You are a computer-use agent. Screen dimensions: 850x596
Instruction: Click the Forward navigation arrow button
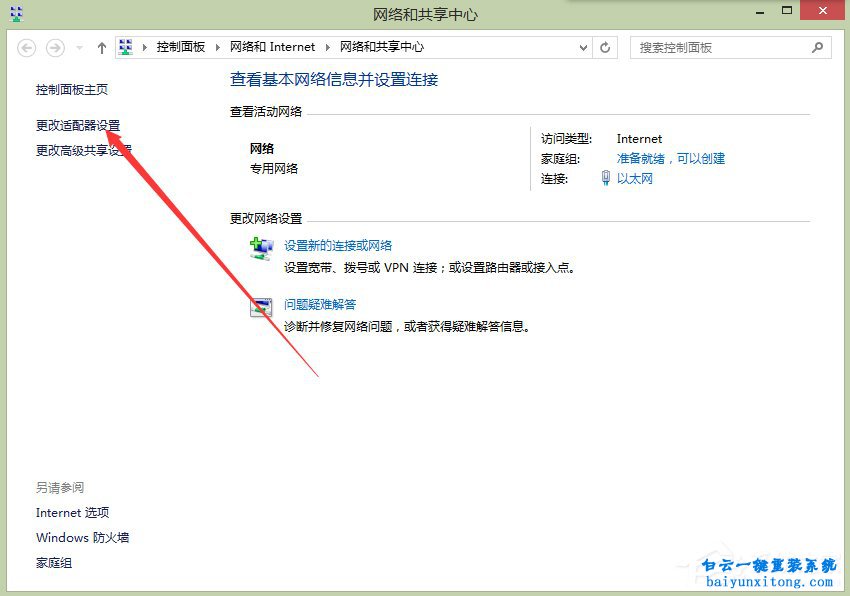click(56, 47)
